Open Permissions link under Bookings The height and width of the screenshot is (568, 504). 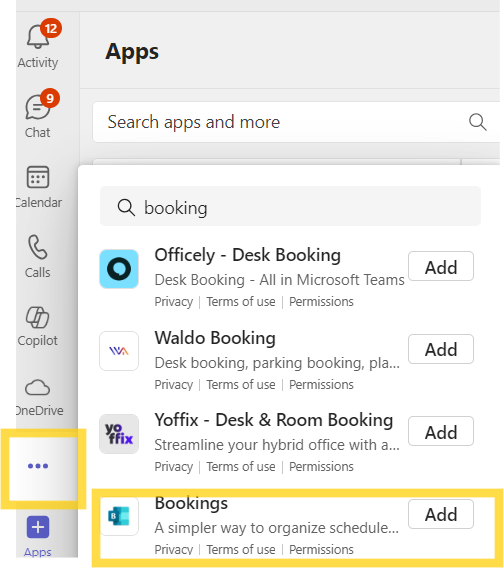321,550
